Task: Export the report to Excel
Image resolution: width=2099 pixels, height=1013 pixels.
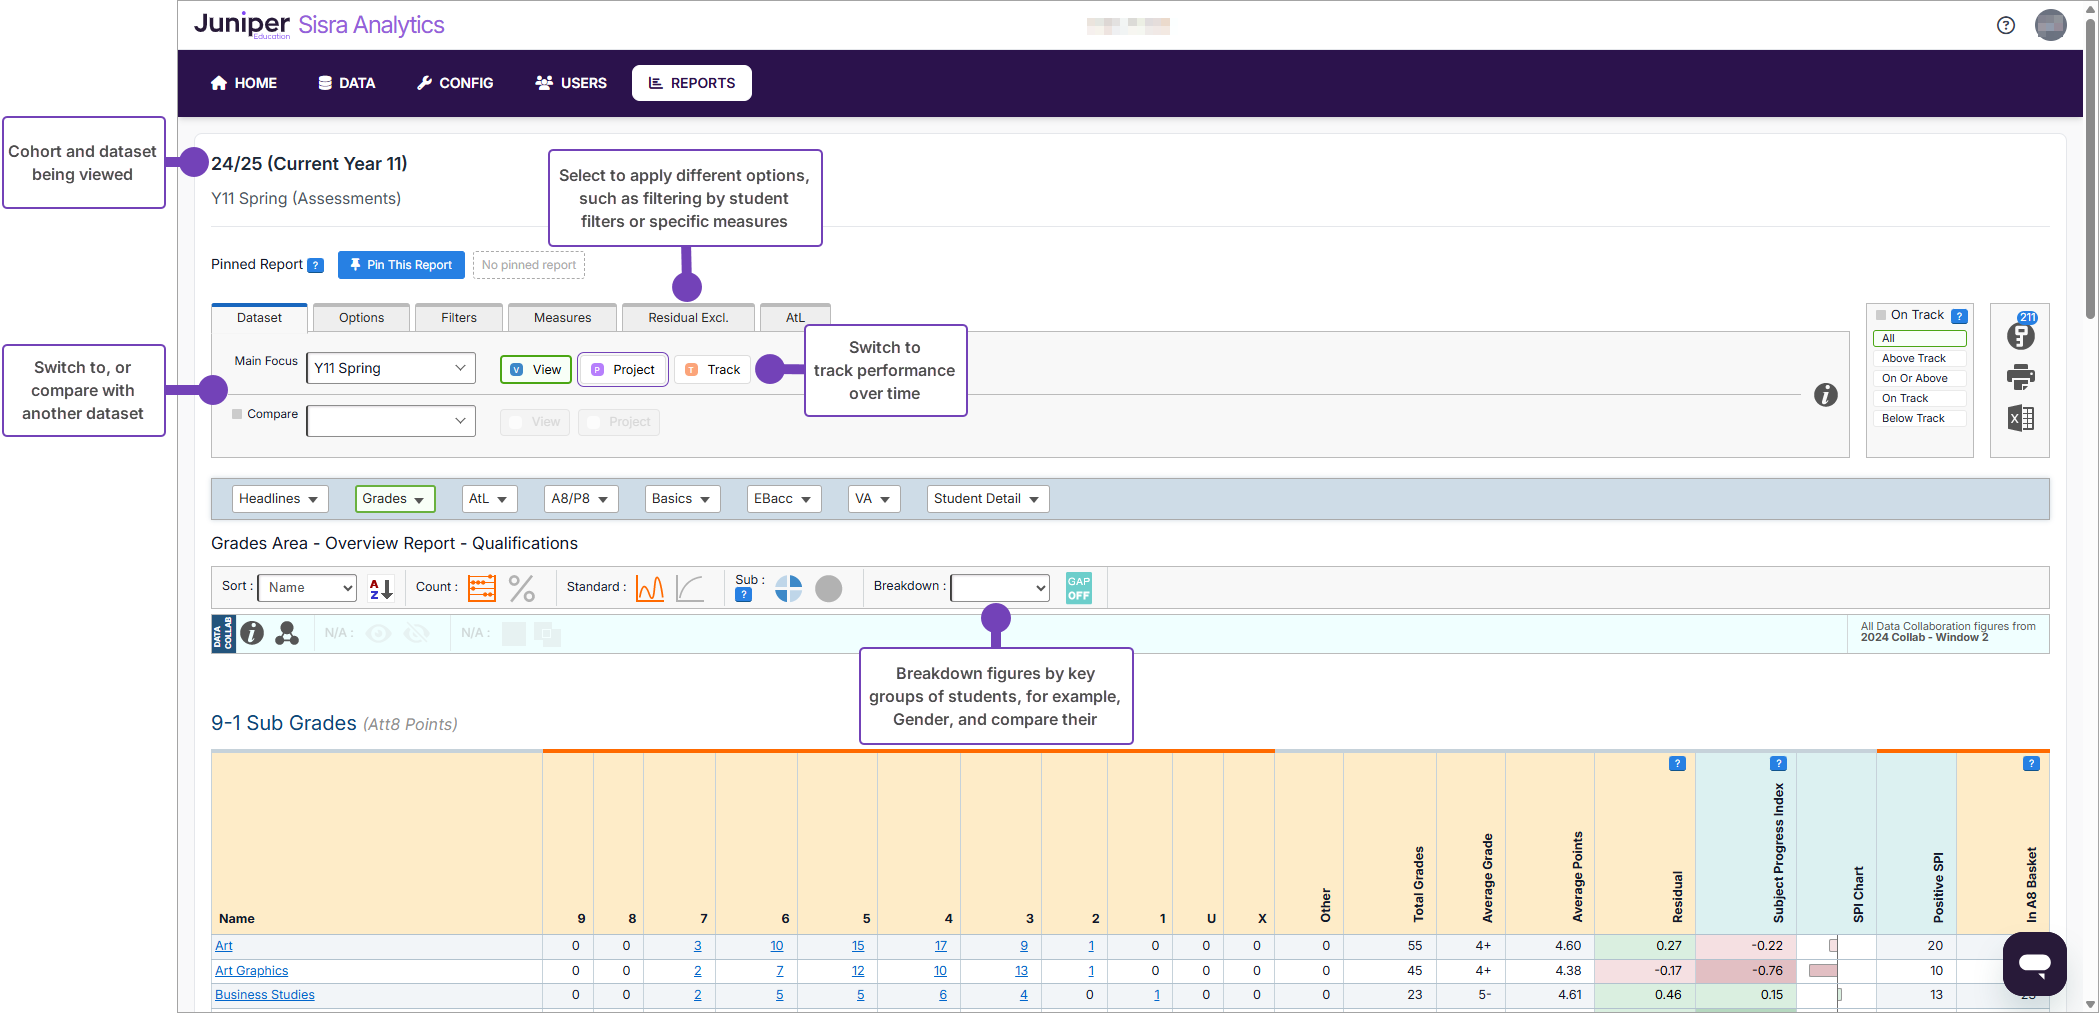Action: coord(2020,418)
